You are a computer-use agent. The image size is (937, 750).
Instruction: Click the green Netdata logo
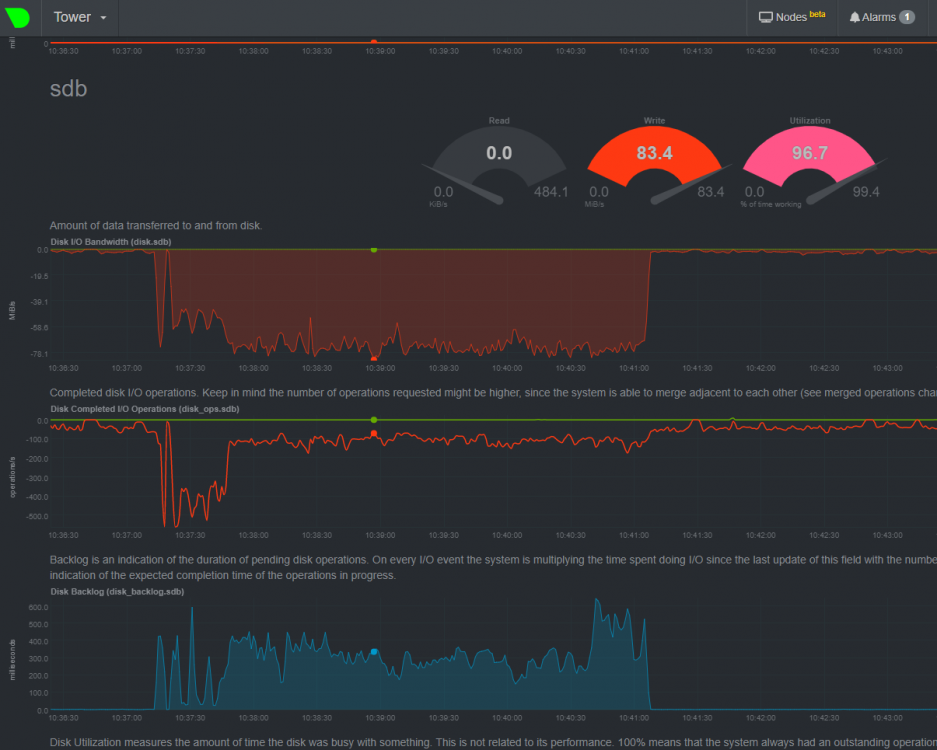pos(18,17)
